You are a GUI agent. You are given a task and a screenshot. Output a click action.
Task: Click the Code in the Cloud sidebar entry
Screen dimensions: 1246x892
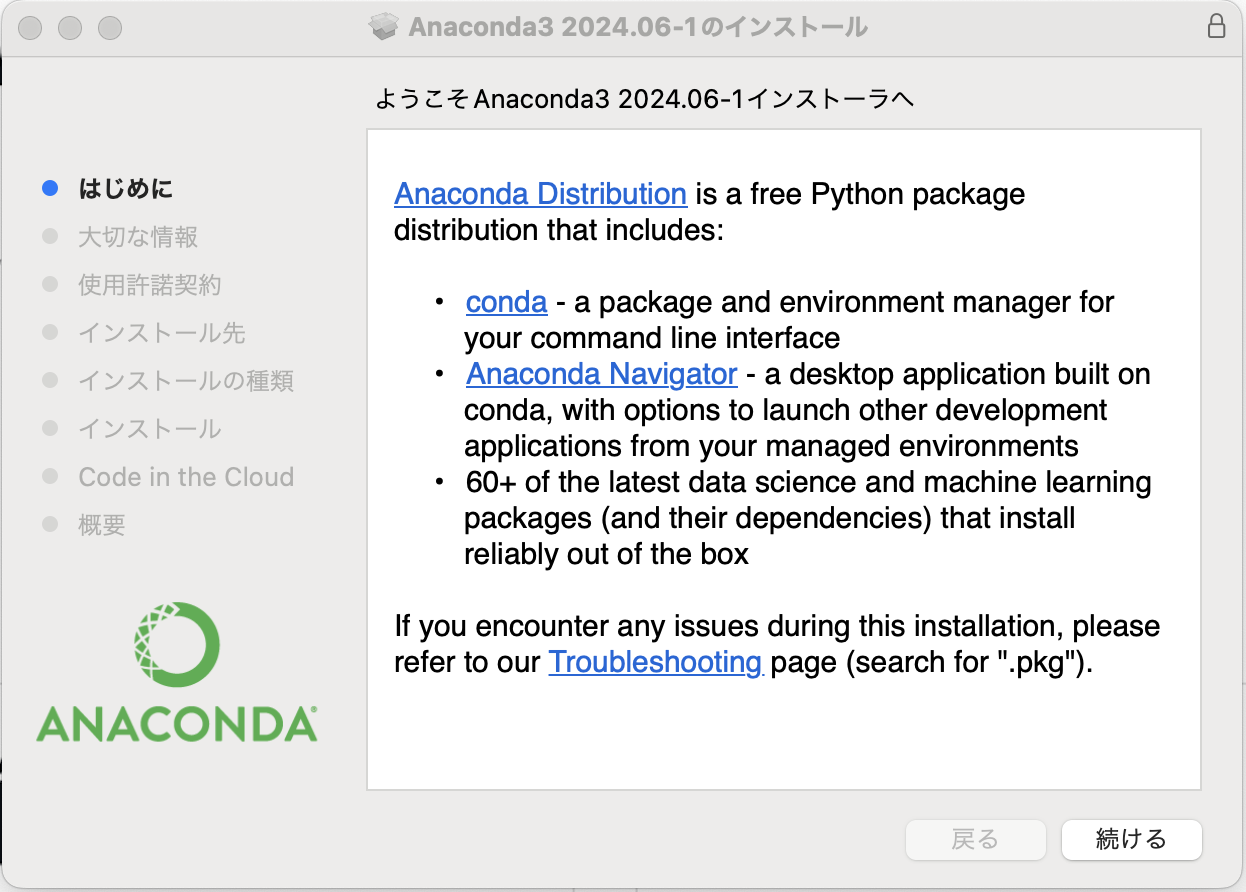pyautogui.click(x=186, y=476)
